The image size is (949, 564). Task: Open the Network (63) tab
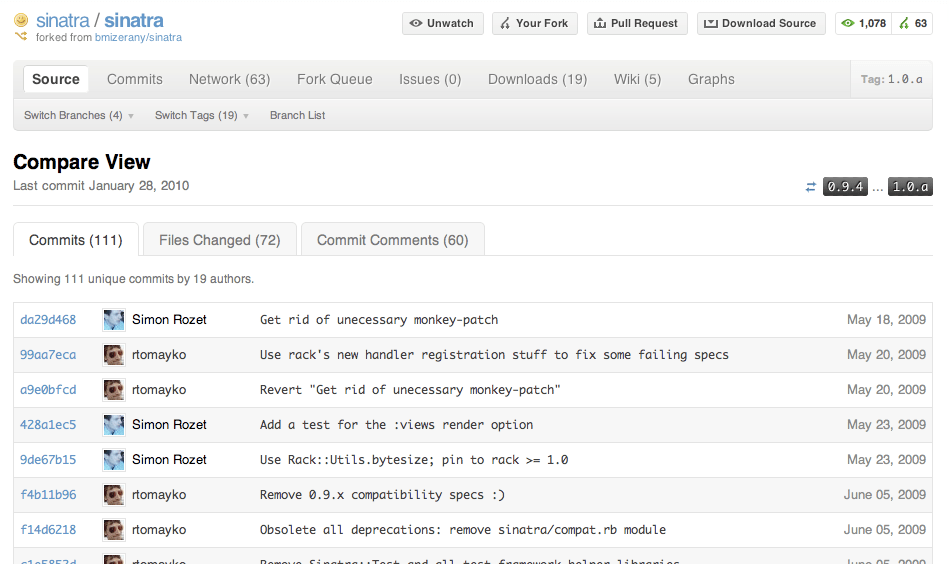click(229, 79)
